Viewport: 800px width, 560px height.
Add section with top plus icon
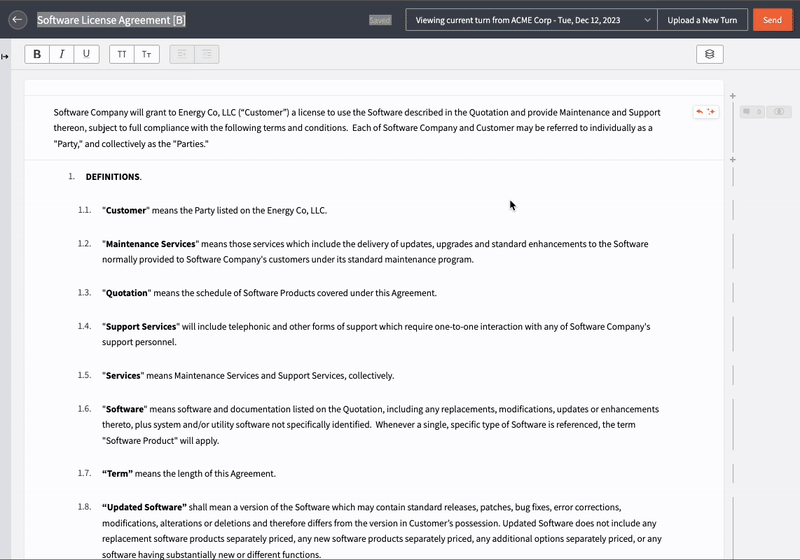tap(733, 96)
